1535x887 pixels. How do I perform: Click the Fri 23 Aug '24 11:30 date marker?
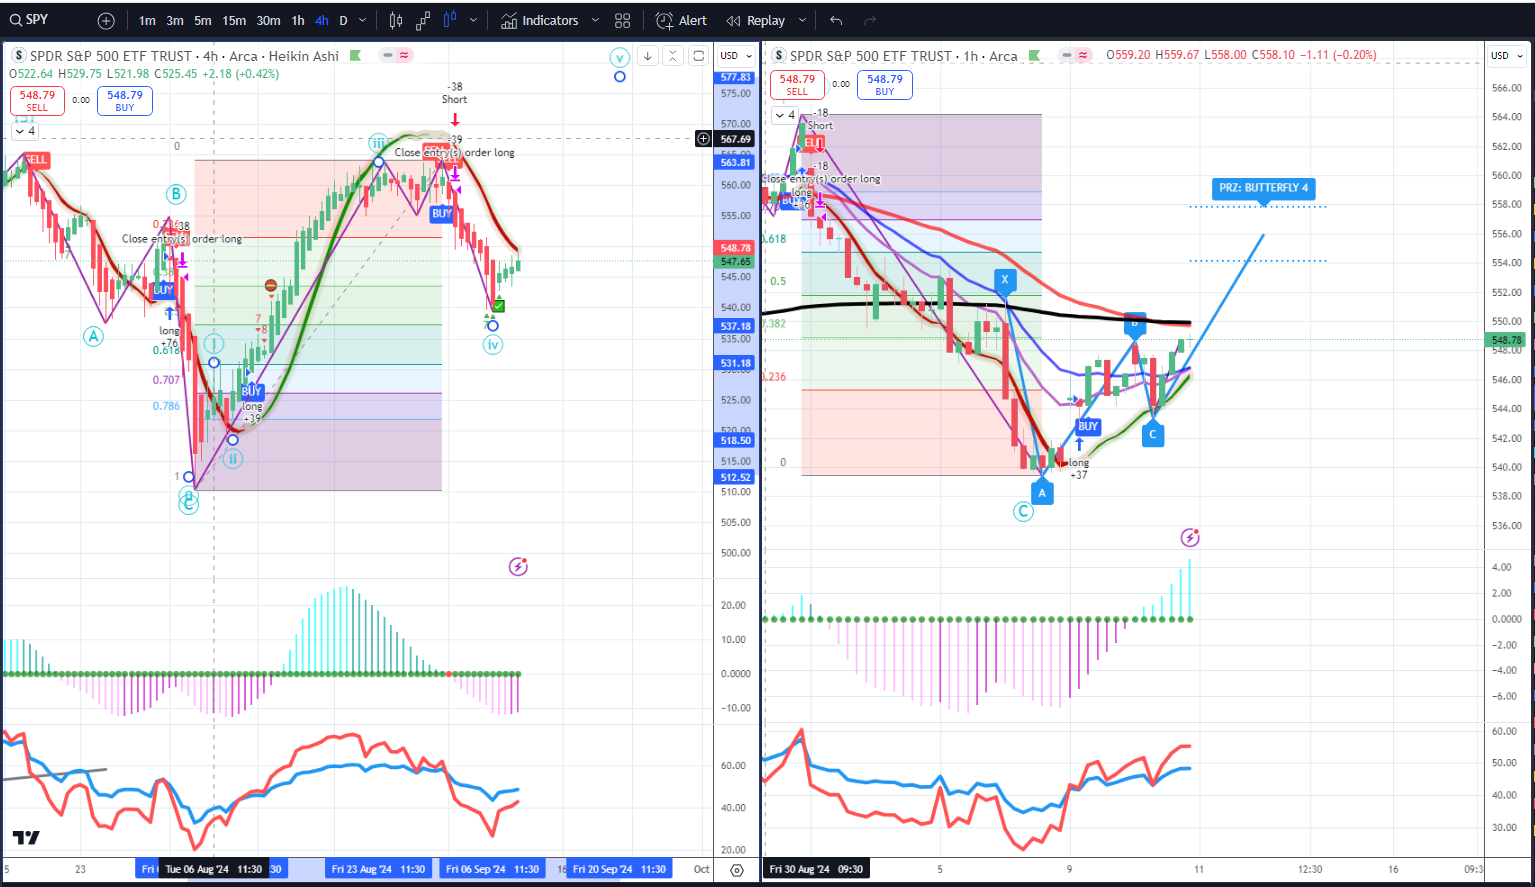coord(378,869)
